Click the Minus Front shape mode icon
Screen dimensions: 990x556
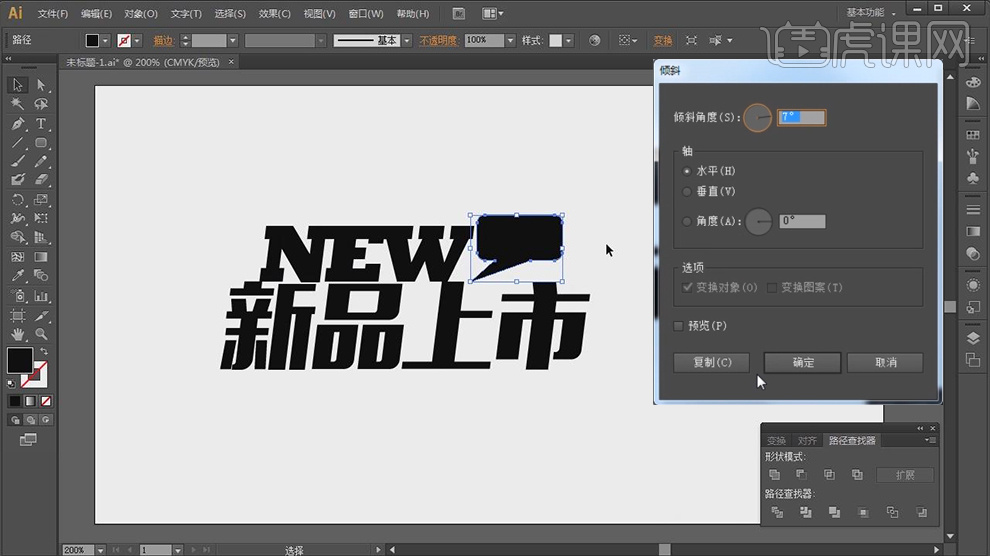tap(801, 475)
